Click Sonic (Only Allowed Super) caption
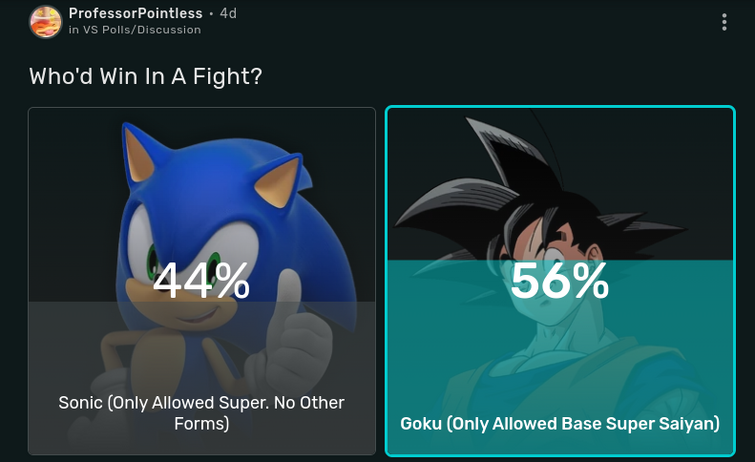The image size is (755, 462). (x=201, y=413)
